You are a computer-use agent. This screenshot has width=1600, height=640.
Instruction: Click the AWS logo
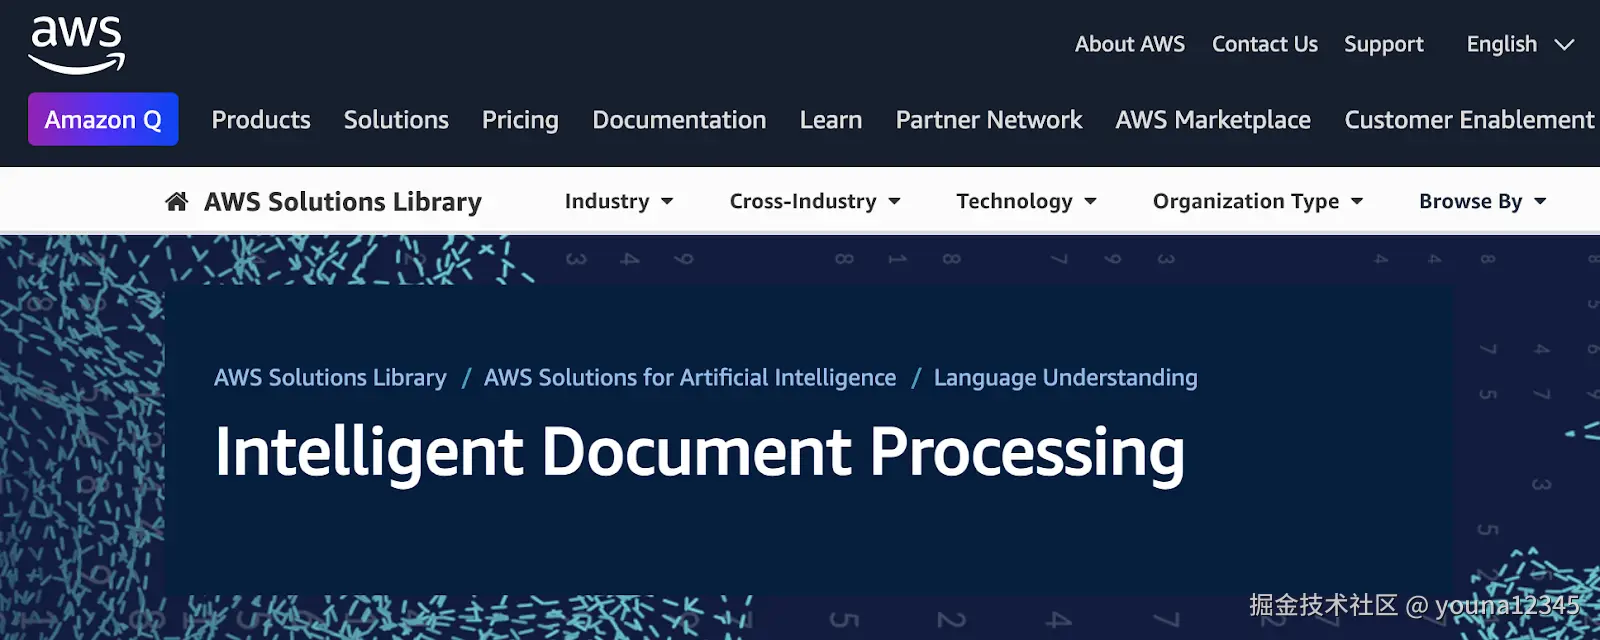[x=77, y=45]
